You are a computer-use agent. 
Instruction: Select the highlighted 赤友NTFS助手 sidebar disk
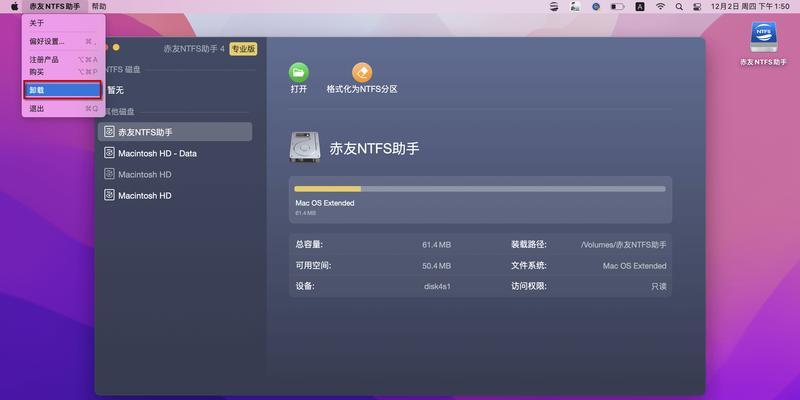(x=175, y=132)
